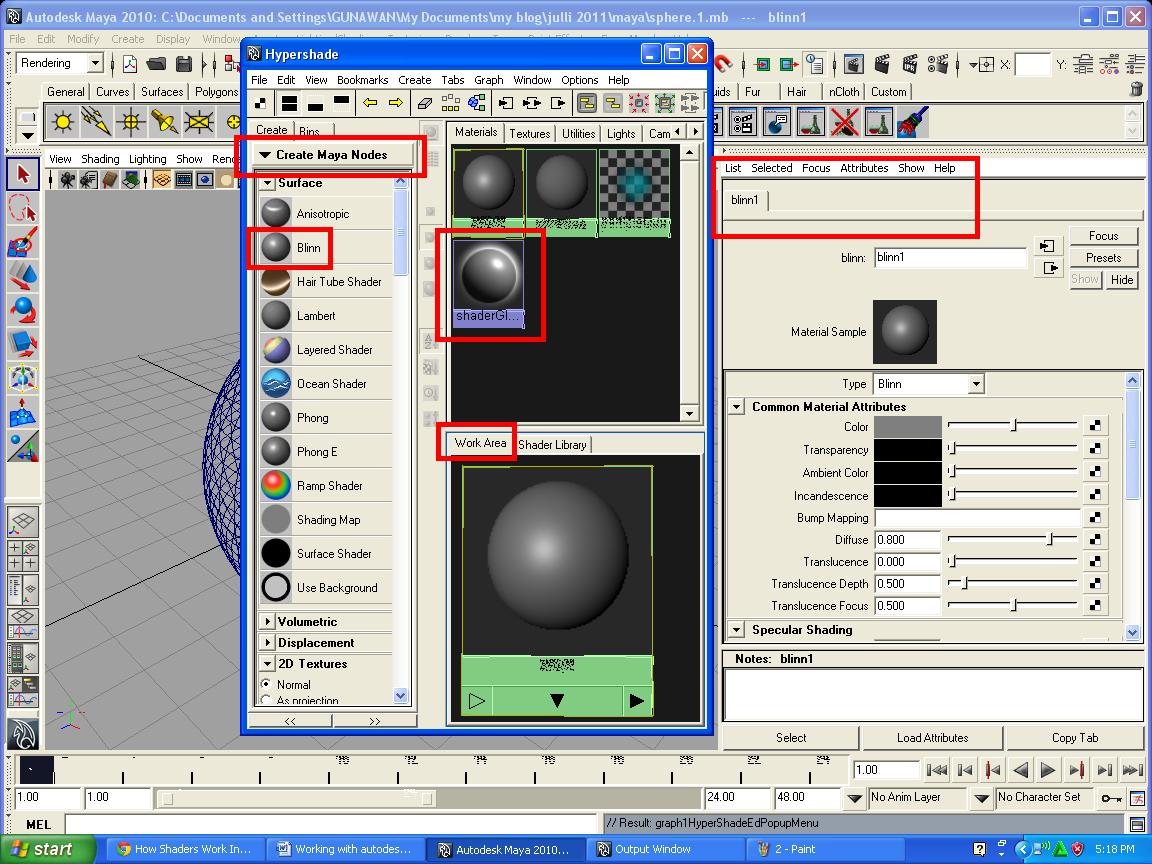Map a texture to the Color attribute
This screenshot has width=1152, height=864.
point(1095,425)
